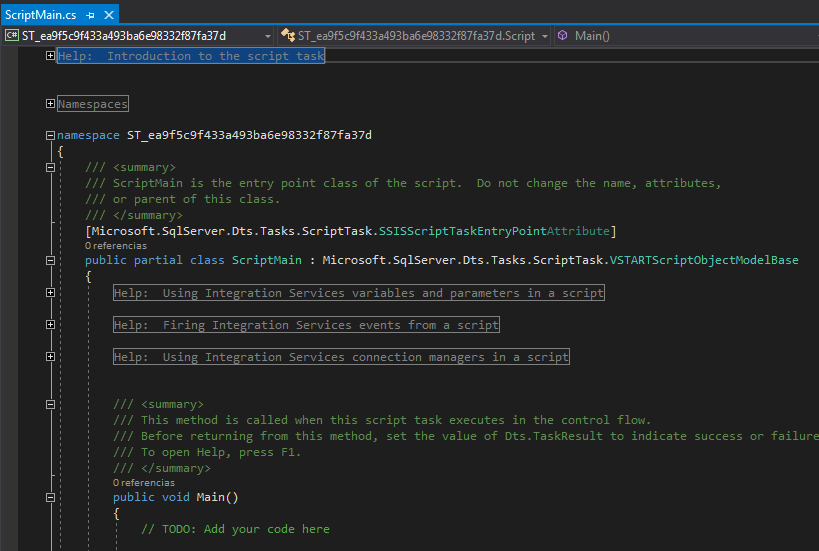Expand 'Help: Firing Integration Services events' region

coord(50,324)
